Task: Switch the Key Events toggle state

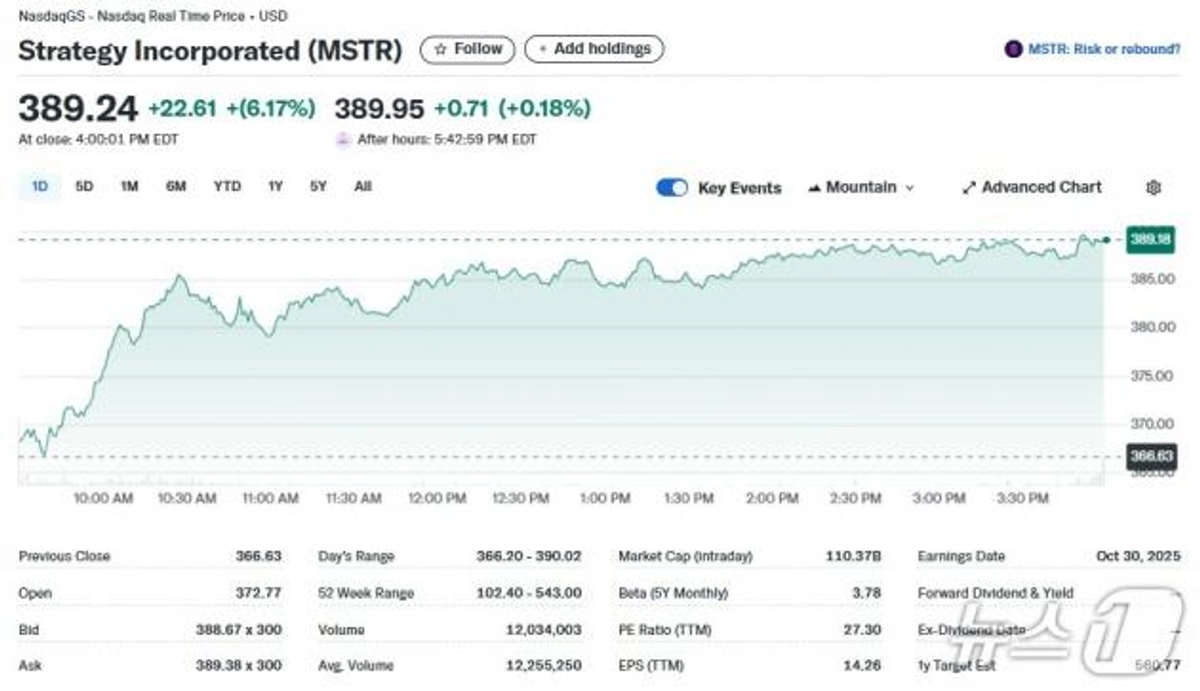Action: pyautogui.click(x=671, y=187)
